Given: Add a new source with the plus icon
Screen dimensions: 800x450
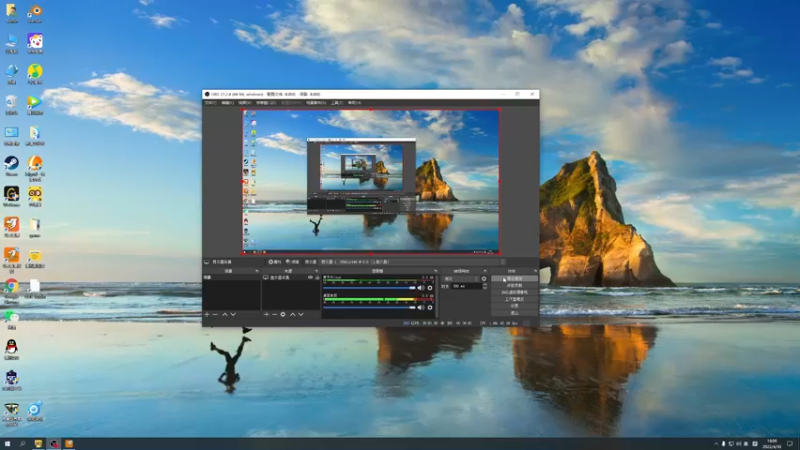Looking at the screenshot, I should click(x=266, y=314).
